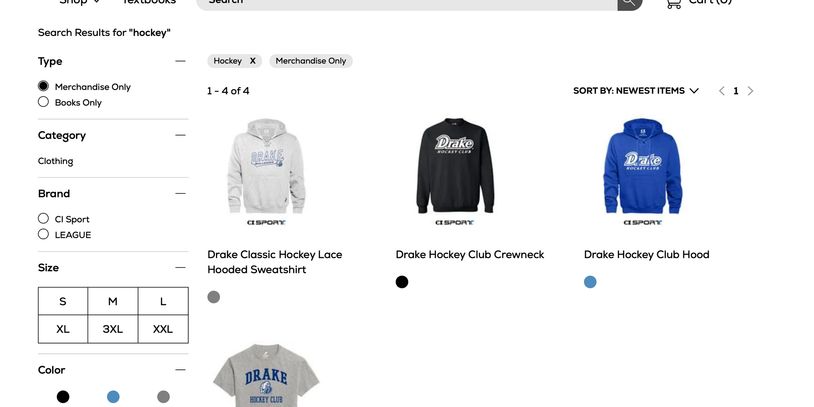Click Clothing category filter
The width and height of the screenshot is (814, 407).
click(56, 161)
